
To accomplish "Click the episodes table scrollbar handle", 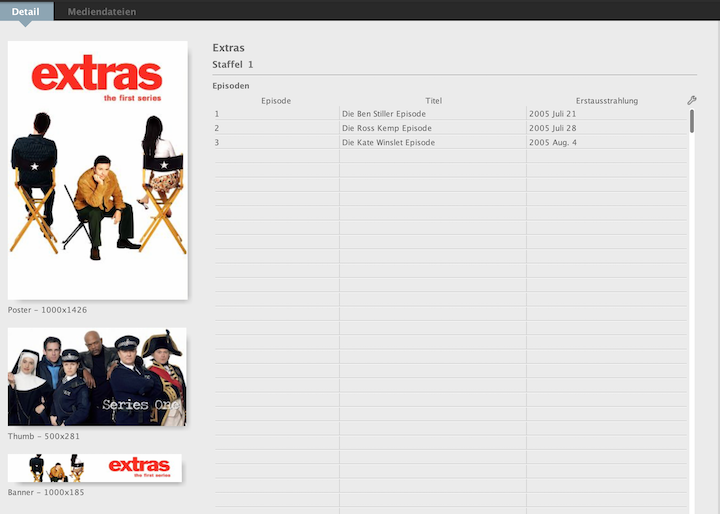I will tap(692, 121).
